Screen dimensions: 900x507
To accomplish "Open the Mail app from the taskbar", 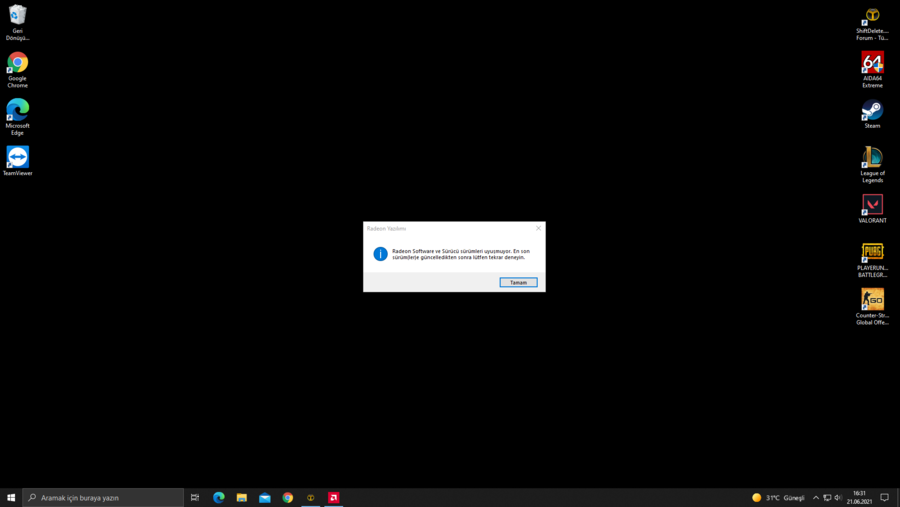I will click(x=265, y=497).
